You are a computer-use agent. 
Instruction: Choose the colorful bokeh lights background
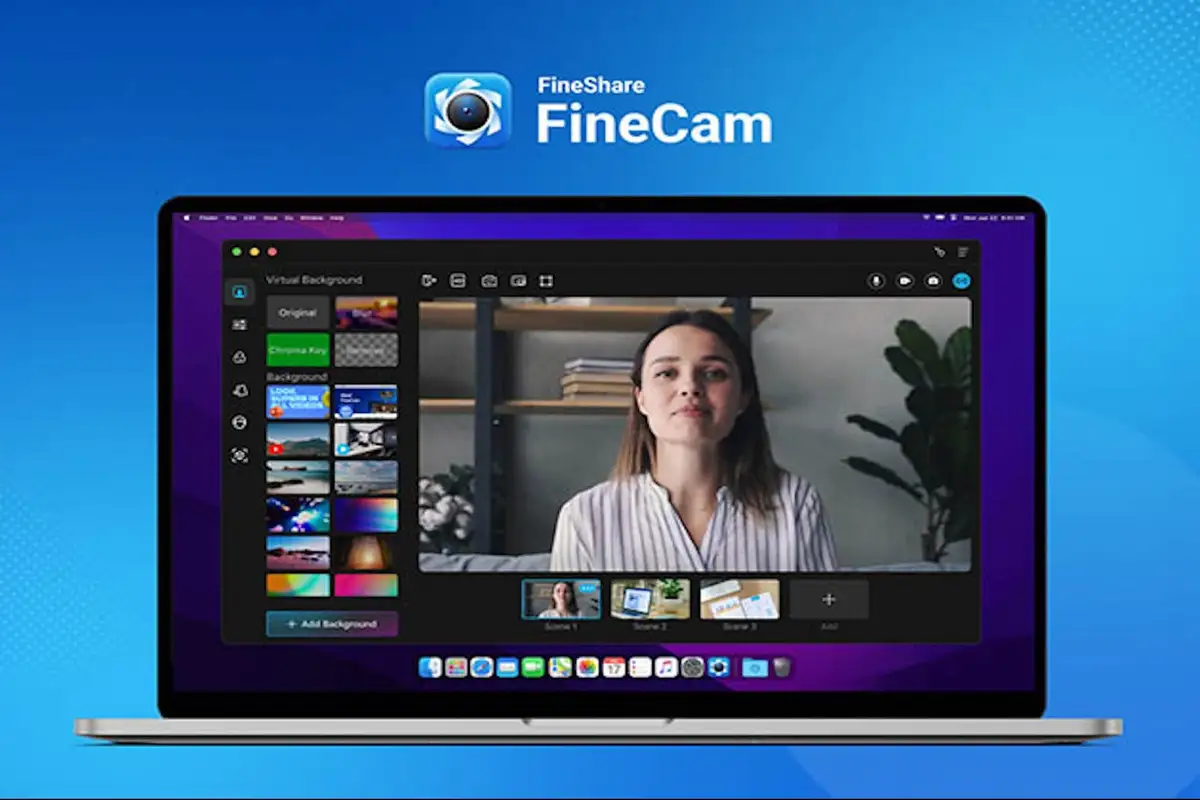coord(298,515)
